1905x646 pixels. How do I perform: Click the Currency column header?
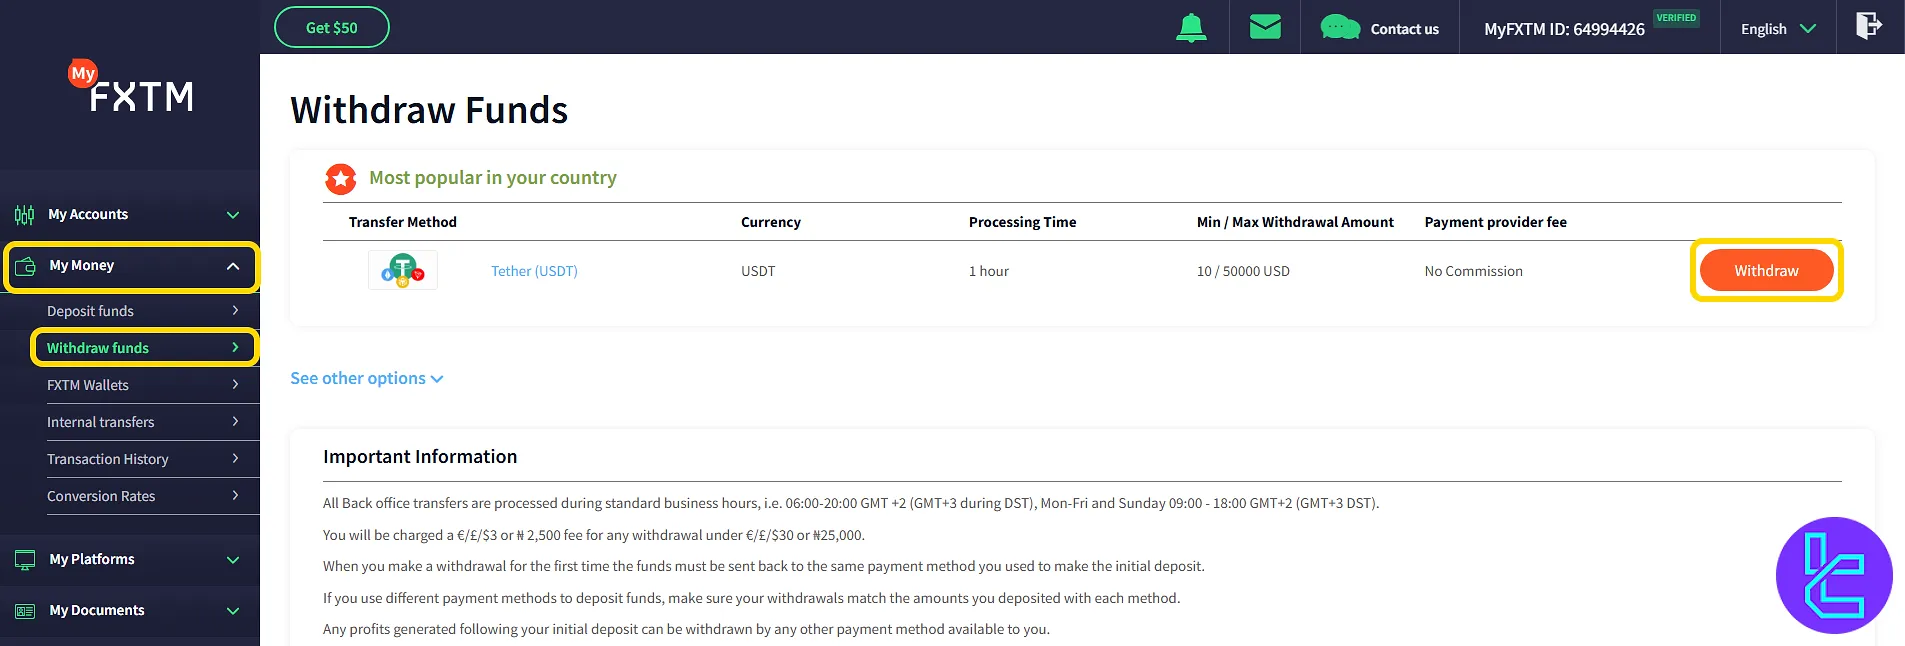(770, 222)
